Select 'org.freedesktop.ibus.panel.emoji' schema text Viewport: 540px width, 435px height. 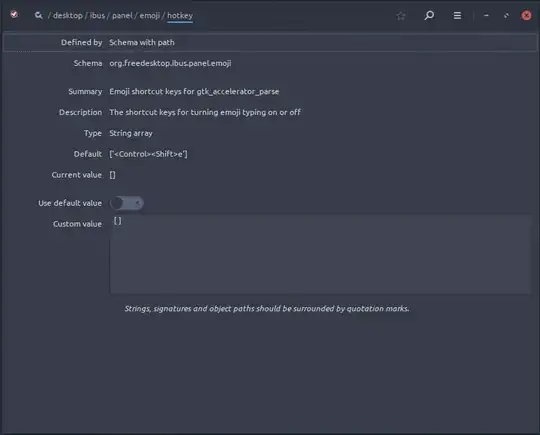coord(170,63)
